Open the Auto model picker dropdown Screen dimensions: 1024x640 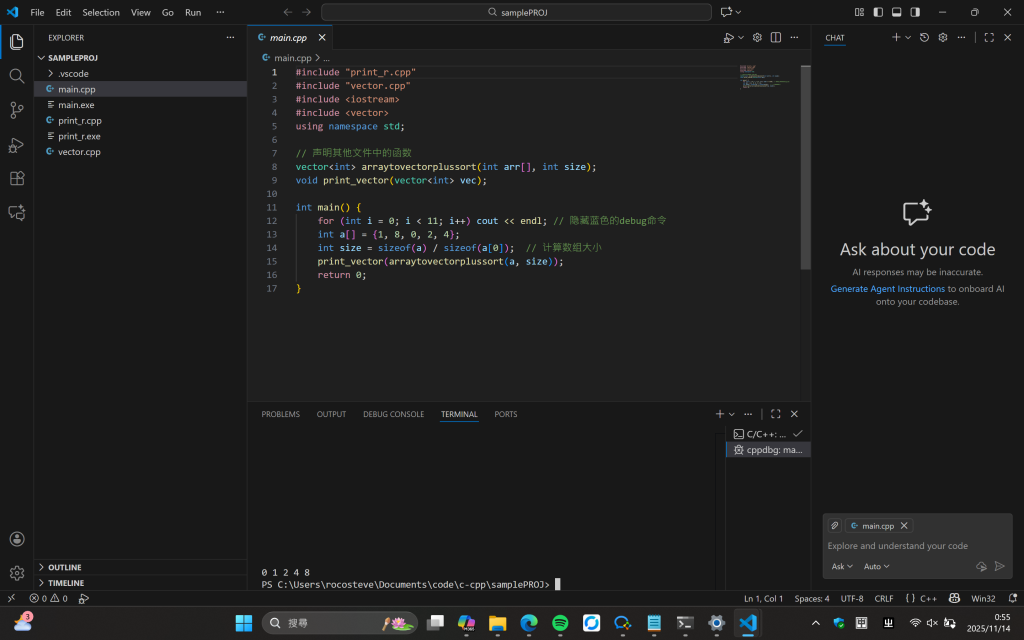[x=875, y=566]
